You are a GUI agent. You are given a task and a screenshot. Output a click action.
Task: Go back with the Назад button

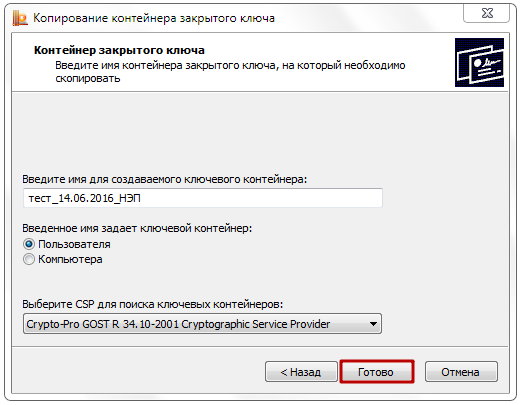pyautogui.click(x=301, y=372)
